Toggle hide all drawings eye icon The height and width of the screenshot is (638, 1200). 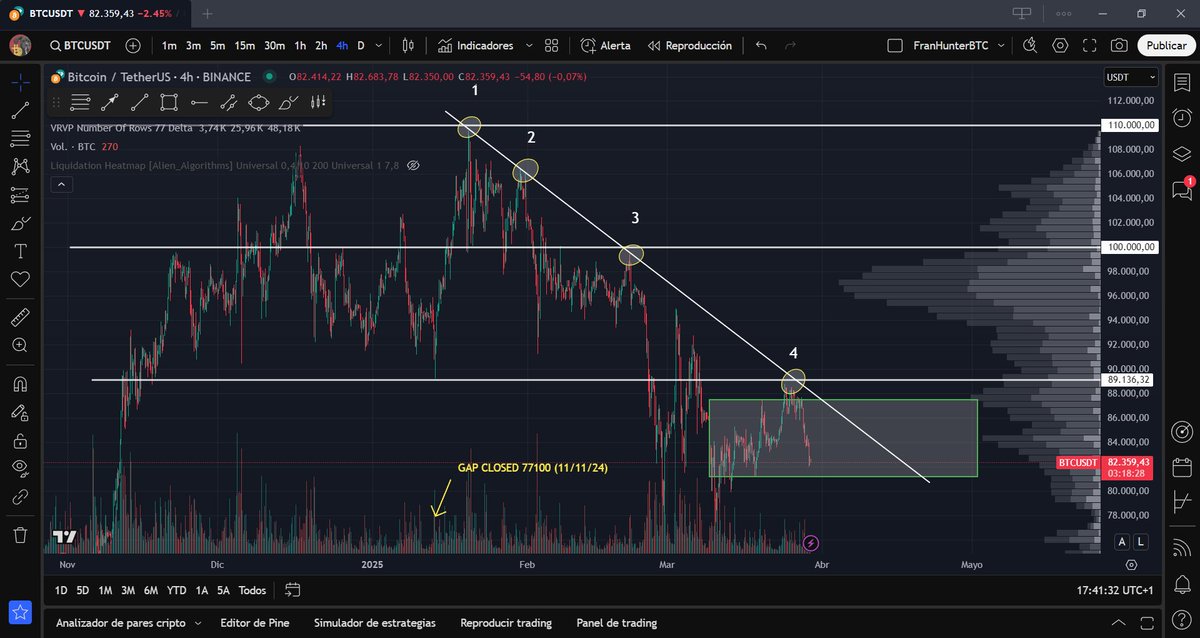tap(20, 468)
